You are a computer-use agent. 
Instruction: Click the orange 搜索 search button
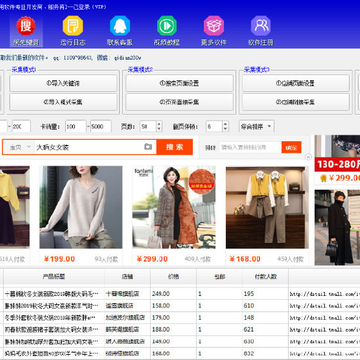[175, 147]
